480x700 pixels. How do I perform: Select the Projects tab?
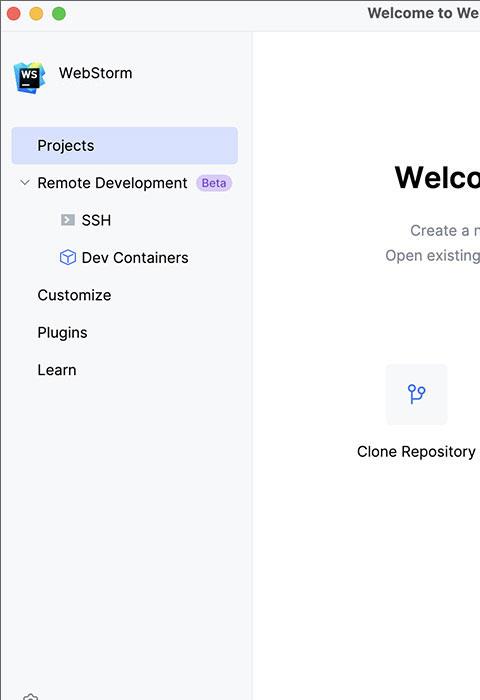(125, 146)
